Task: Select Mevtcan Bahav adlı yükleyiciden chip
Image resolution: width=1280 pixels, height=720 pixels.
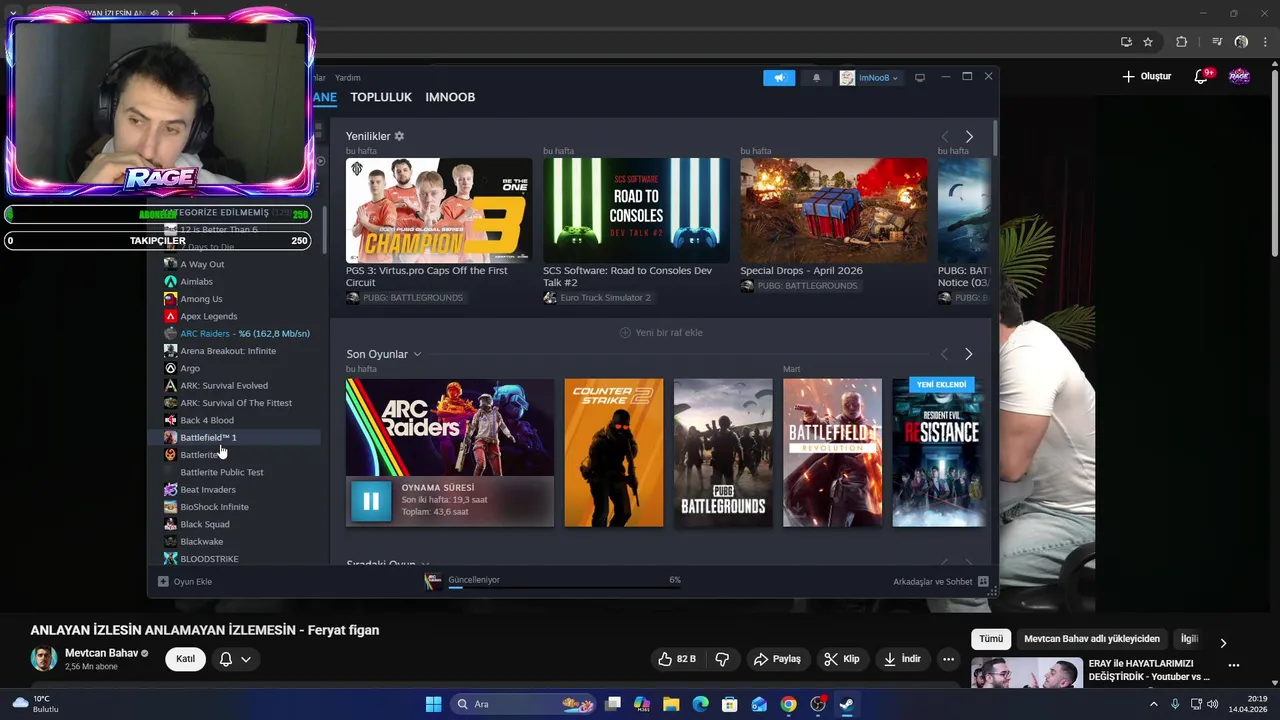Action: click(x=1092, y=639)
